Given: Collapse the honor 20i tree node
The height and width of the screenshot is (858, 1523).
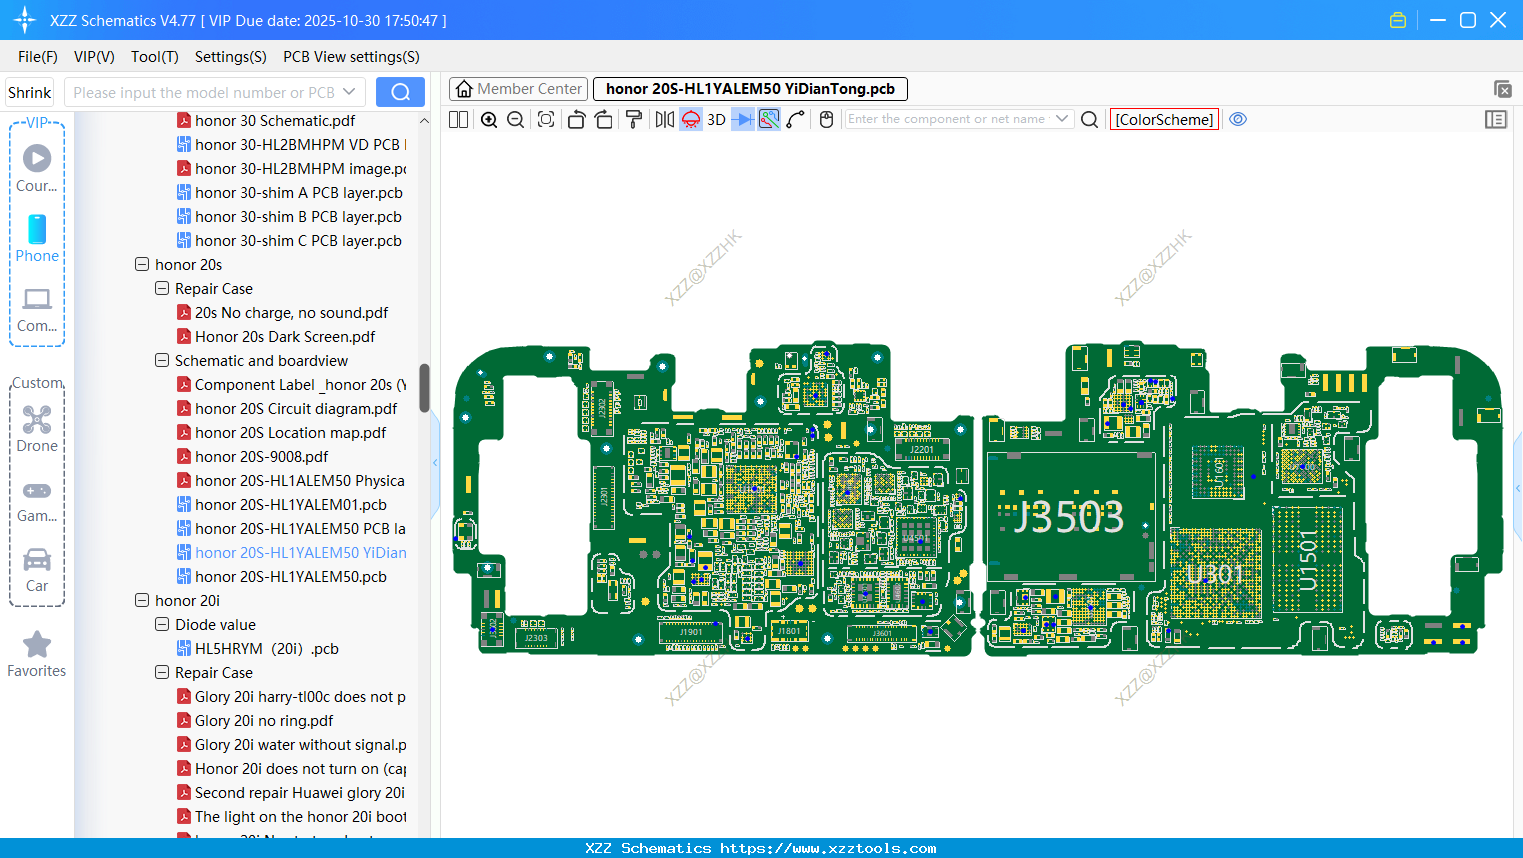Looking at the screenshot, I should [142, 601].
